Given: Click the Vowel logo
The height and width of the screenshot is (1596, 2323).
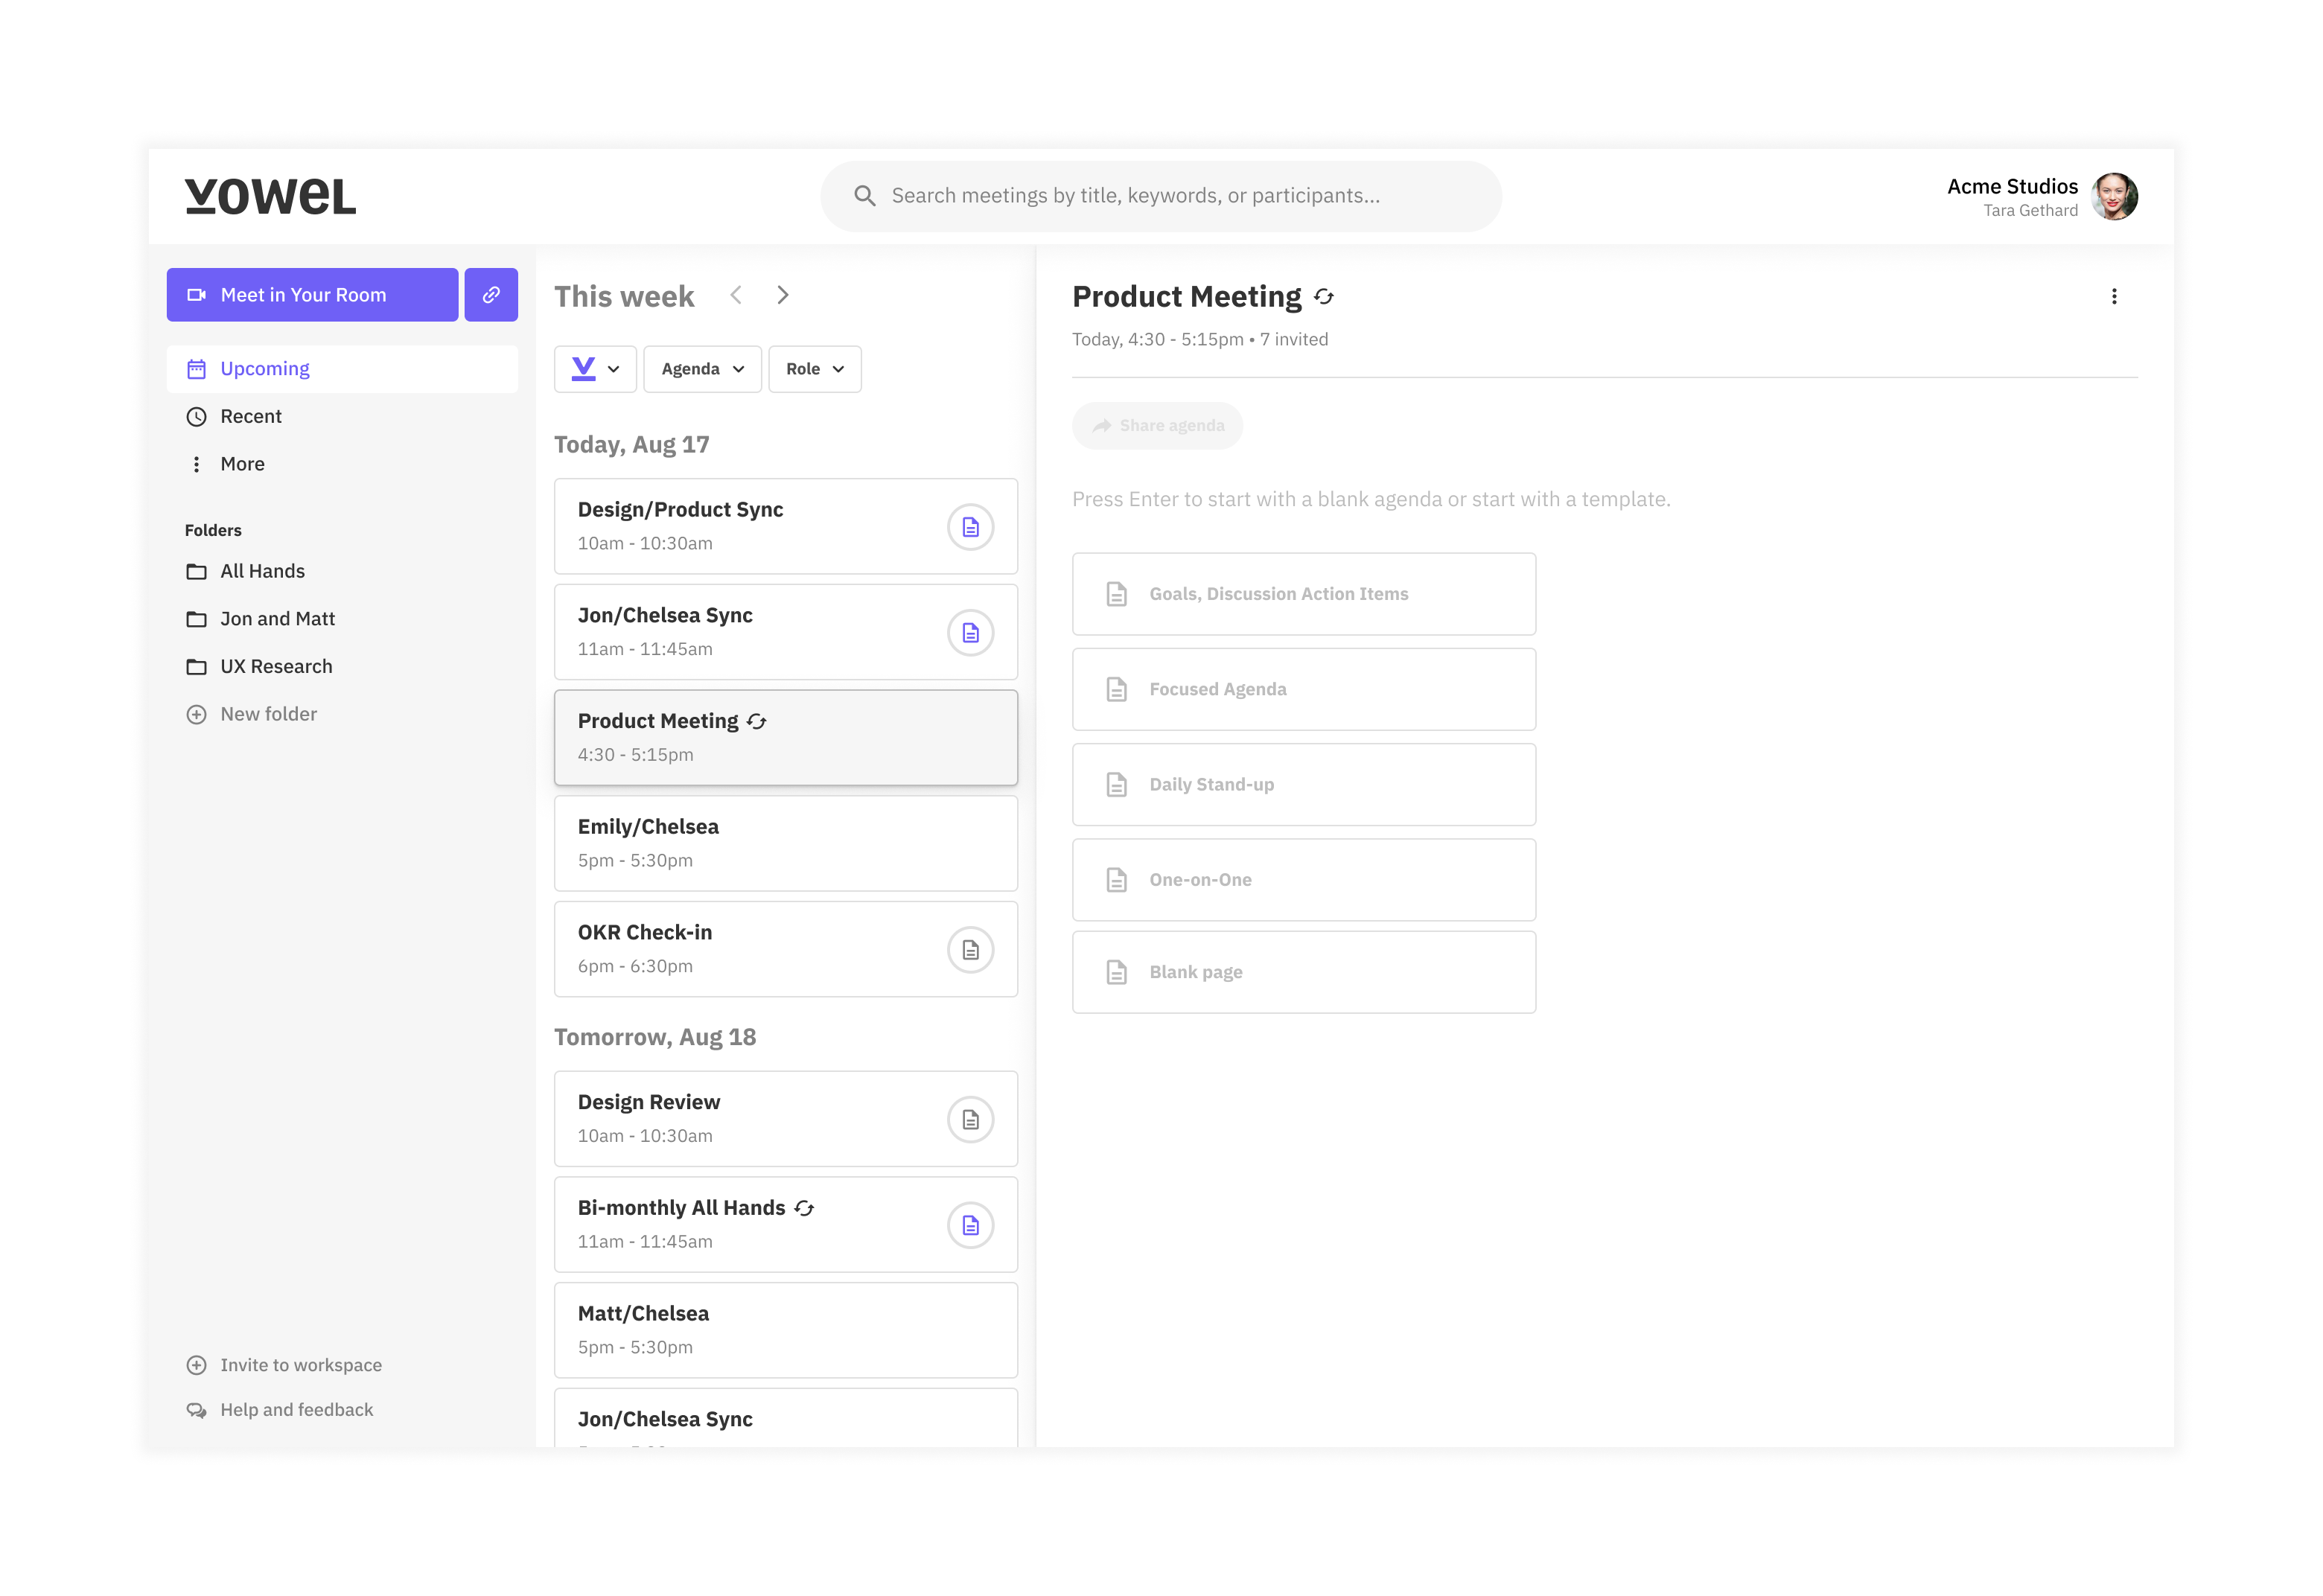Looking at the screenshot, I should (x=270, y=196).
